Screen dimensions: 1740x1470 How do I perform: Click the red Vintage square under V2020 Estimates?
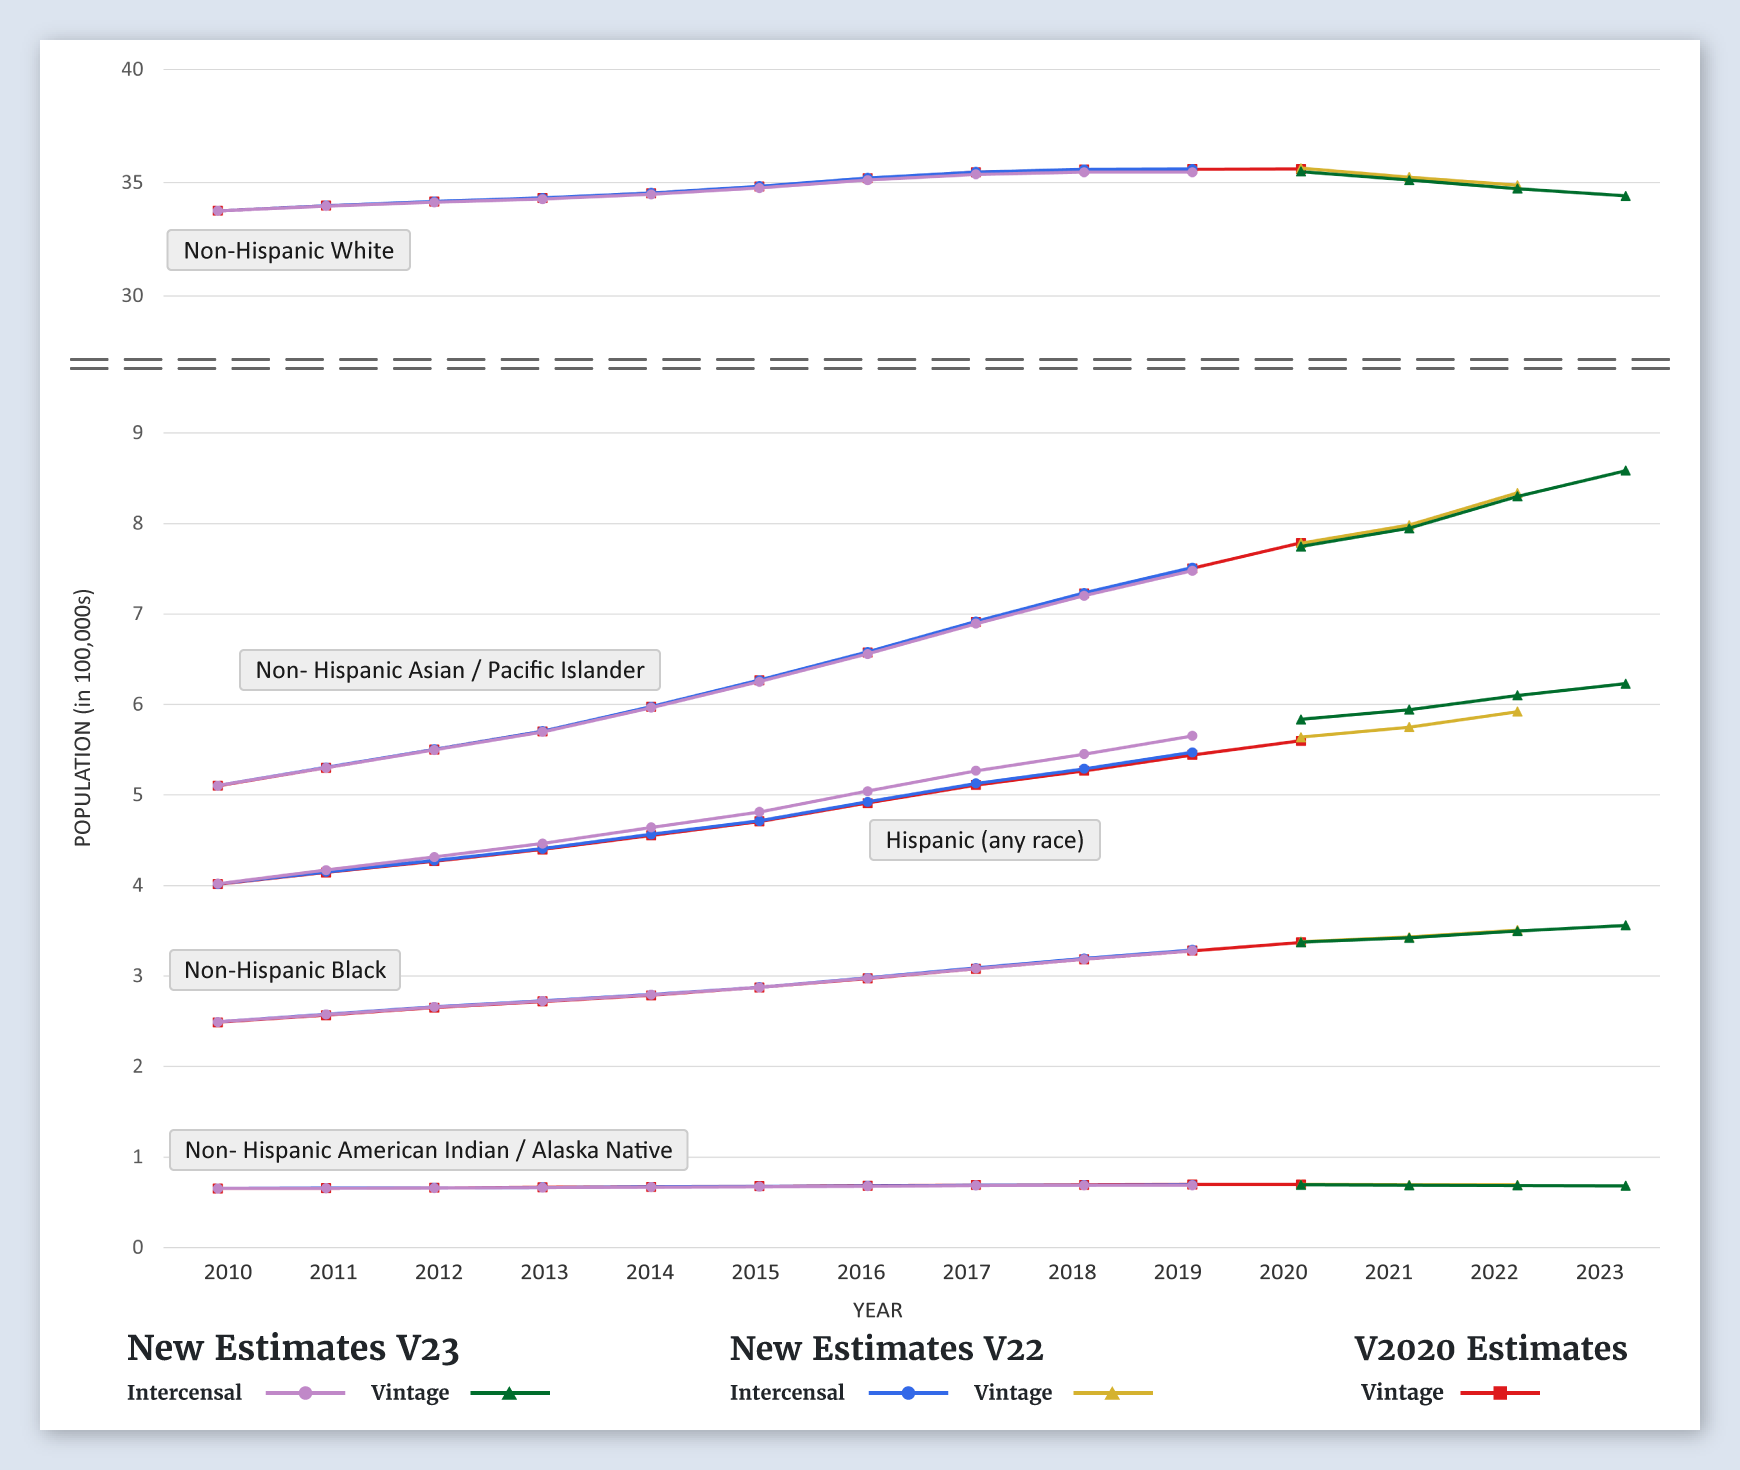[1499, 1393]
